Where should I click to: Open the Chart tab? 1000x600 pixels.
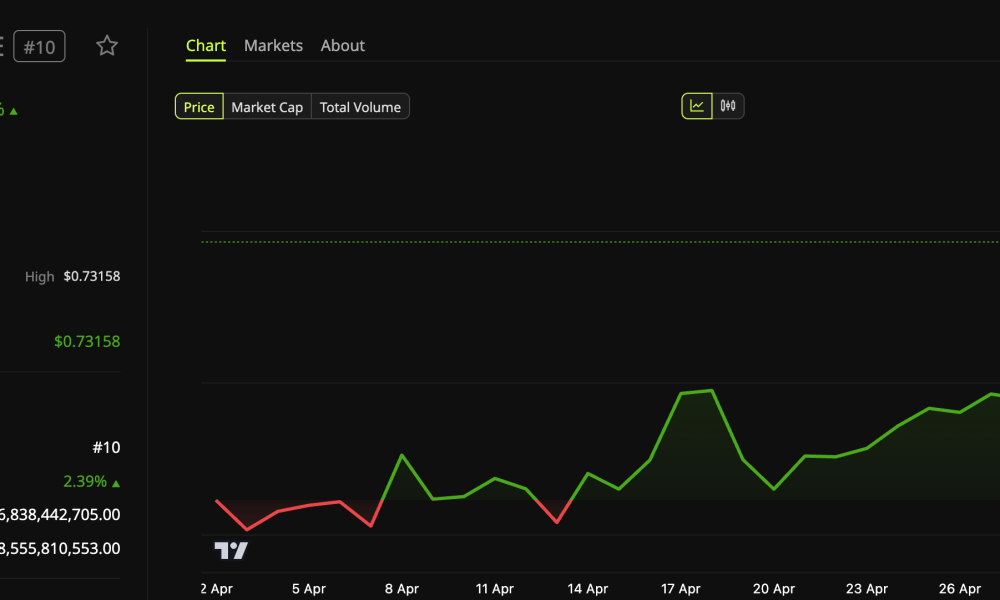[205, 46]
